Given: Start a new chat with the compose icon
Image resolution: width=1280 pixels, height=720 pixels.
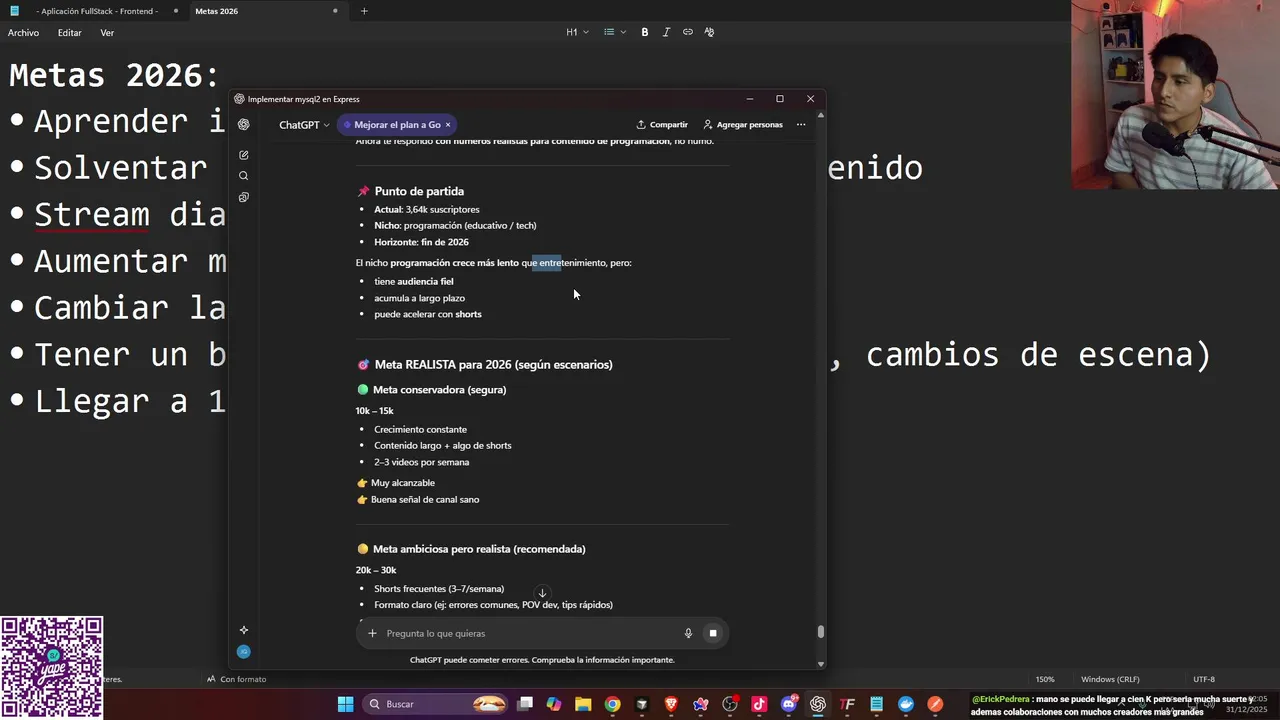Looking at the screenshot, I should pos(244,155).
